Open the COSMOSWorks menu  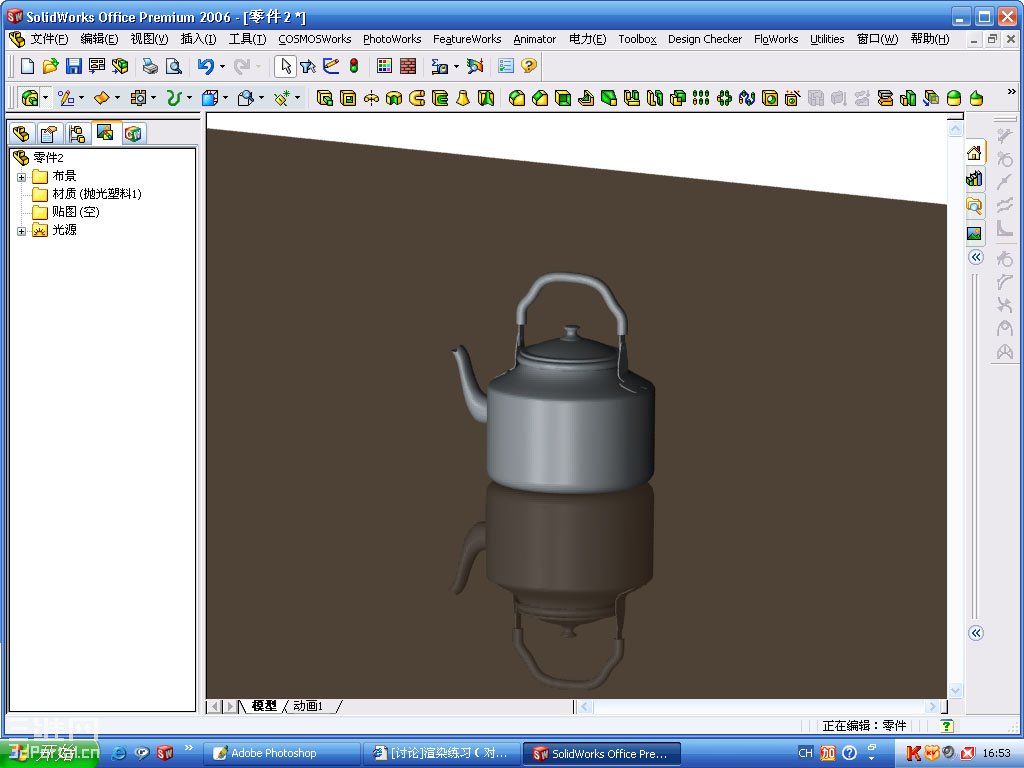(314, 39)
